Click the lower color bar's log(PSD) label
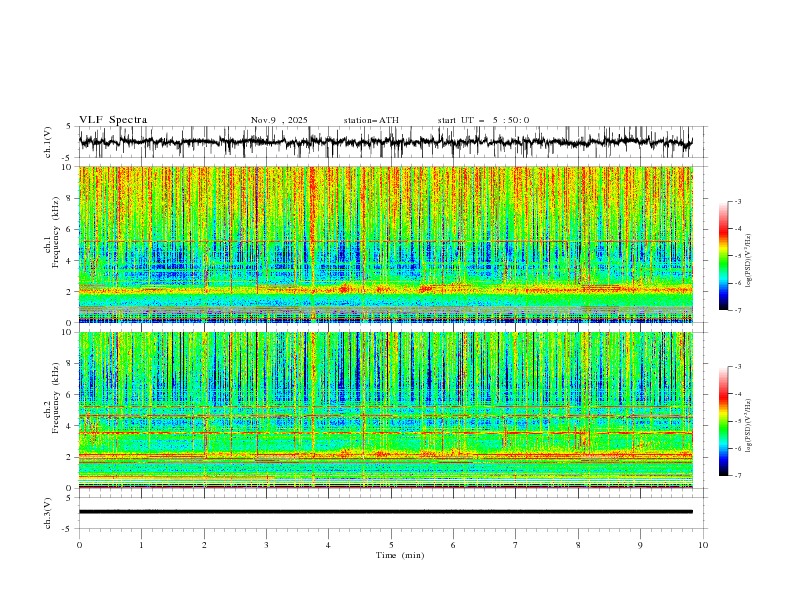792x612 pixels. tap(749, 426)
